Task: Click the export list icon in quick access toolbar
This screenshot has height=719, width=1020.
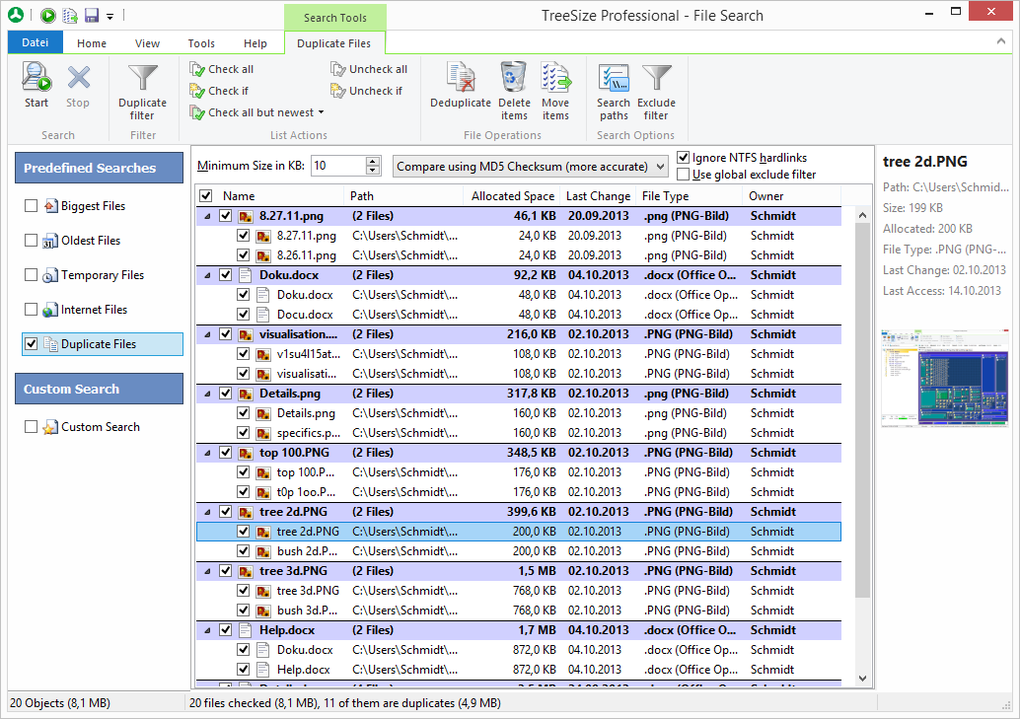Action: [x=70, y=15]
